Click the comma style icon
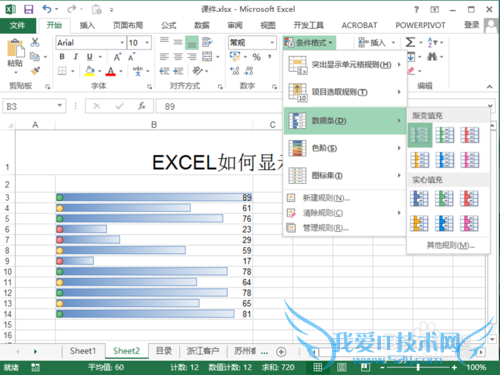 coord(270,56)
